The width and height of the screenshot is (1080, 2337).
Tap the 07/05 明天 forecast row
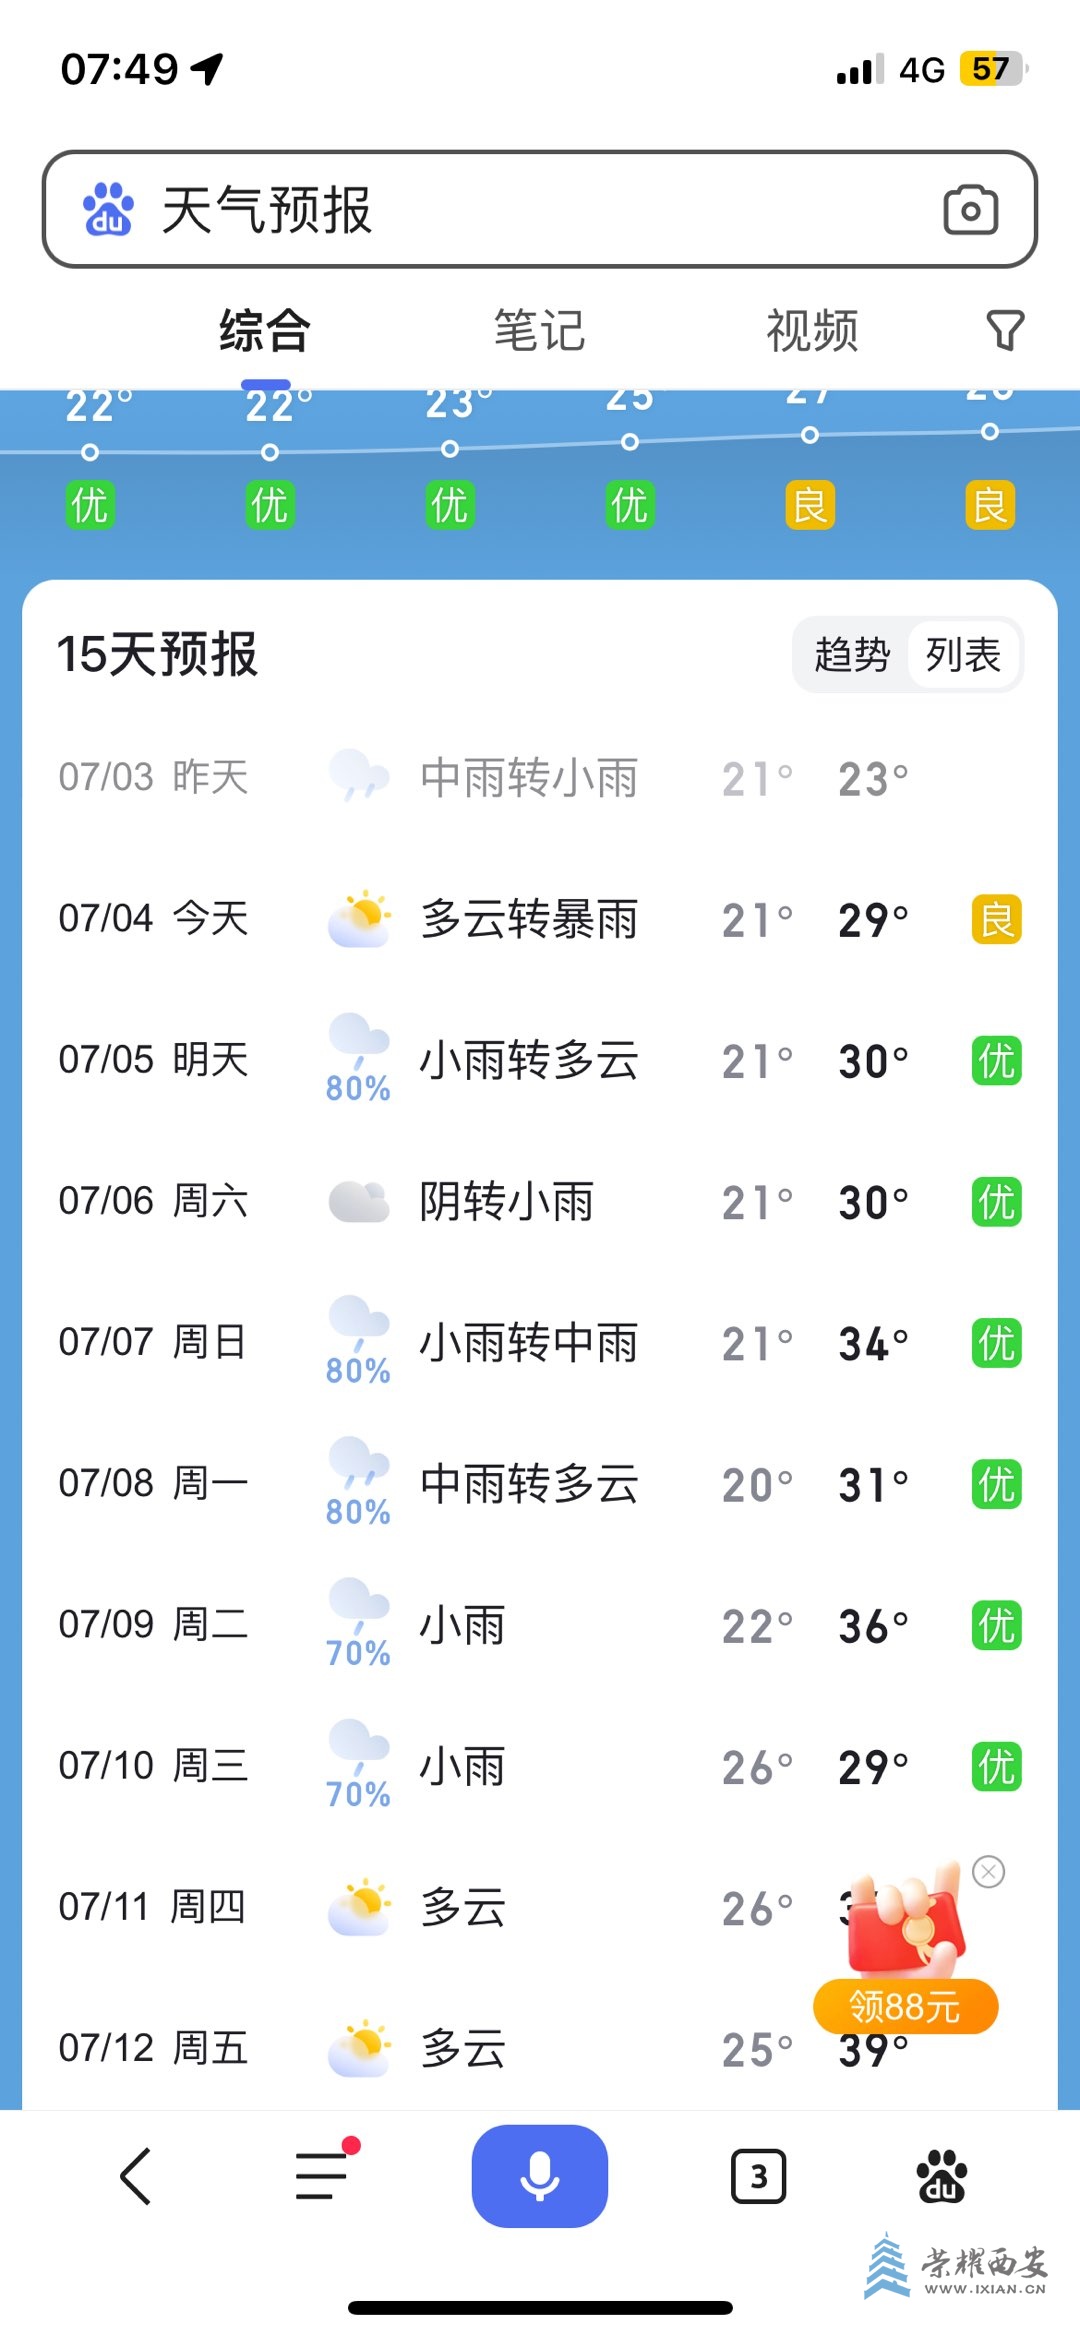tap(540, 1060)
